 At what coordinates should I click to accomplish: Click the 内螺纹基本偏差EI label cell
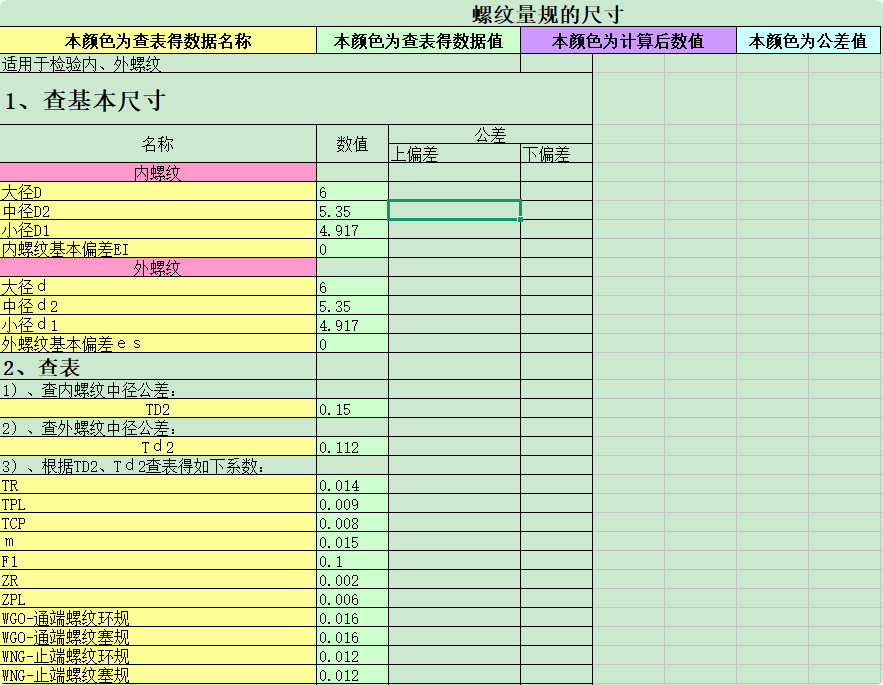click(158, 249)
